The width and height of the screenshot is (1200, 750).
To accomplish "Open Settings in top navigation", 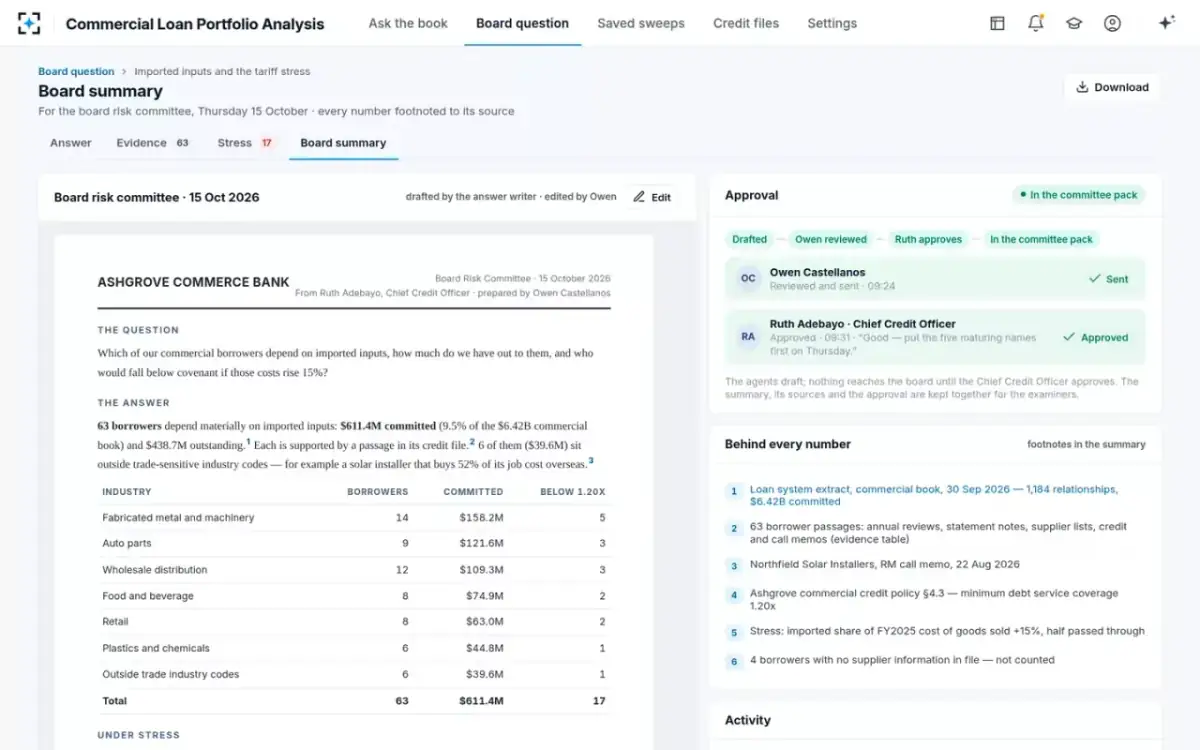I will click(832, 23).
